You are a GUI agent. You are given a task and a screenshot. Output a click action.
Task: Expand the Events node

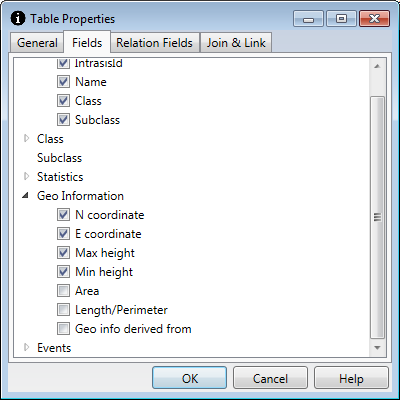tap(27, 347)
